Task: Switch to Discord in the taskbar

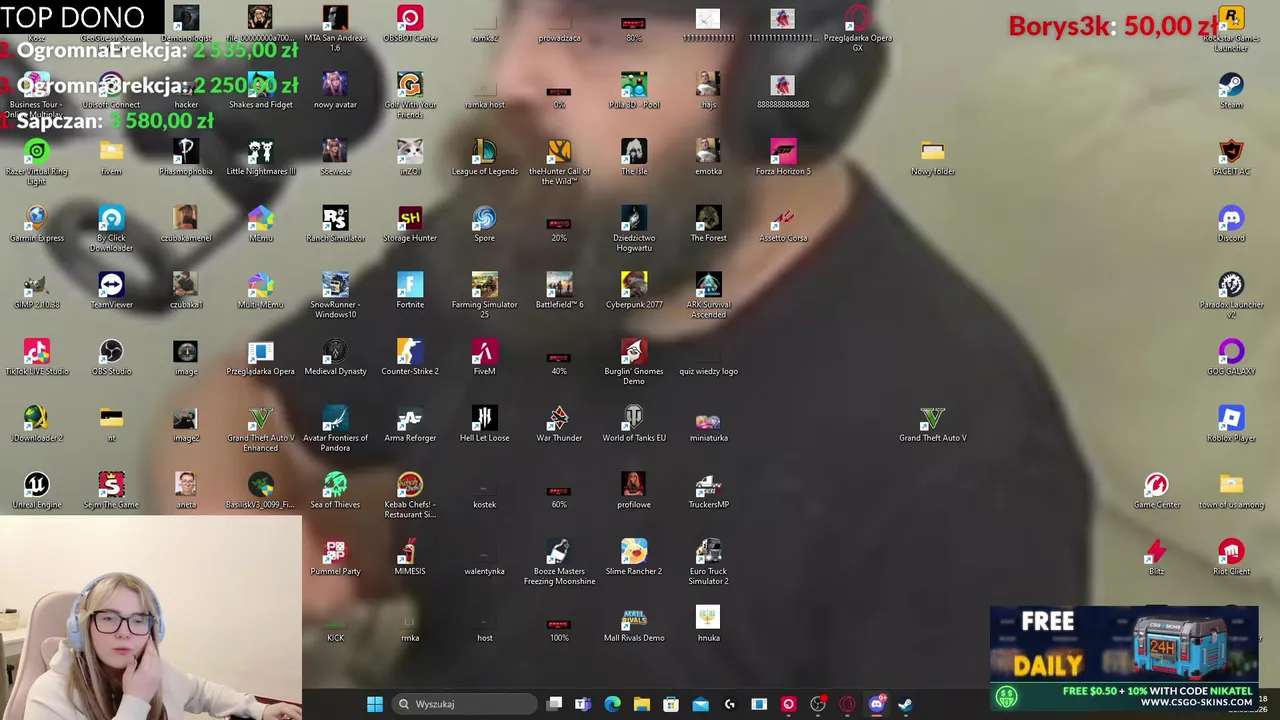Action: 876,704
